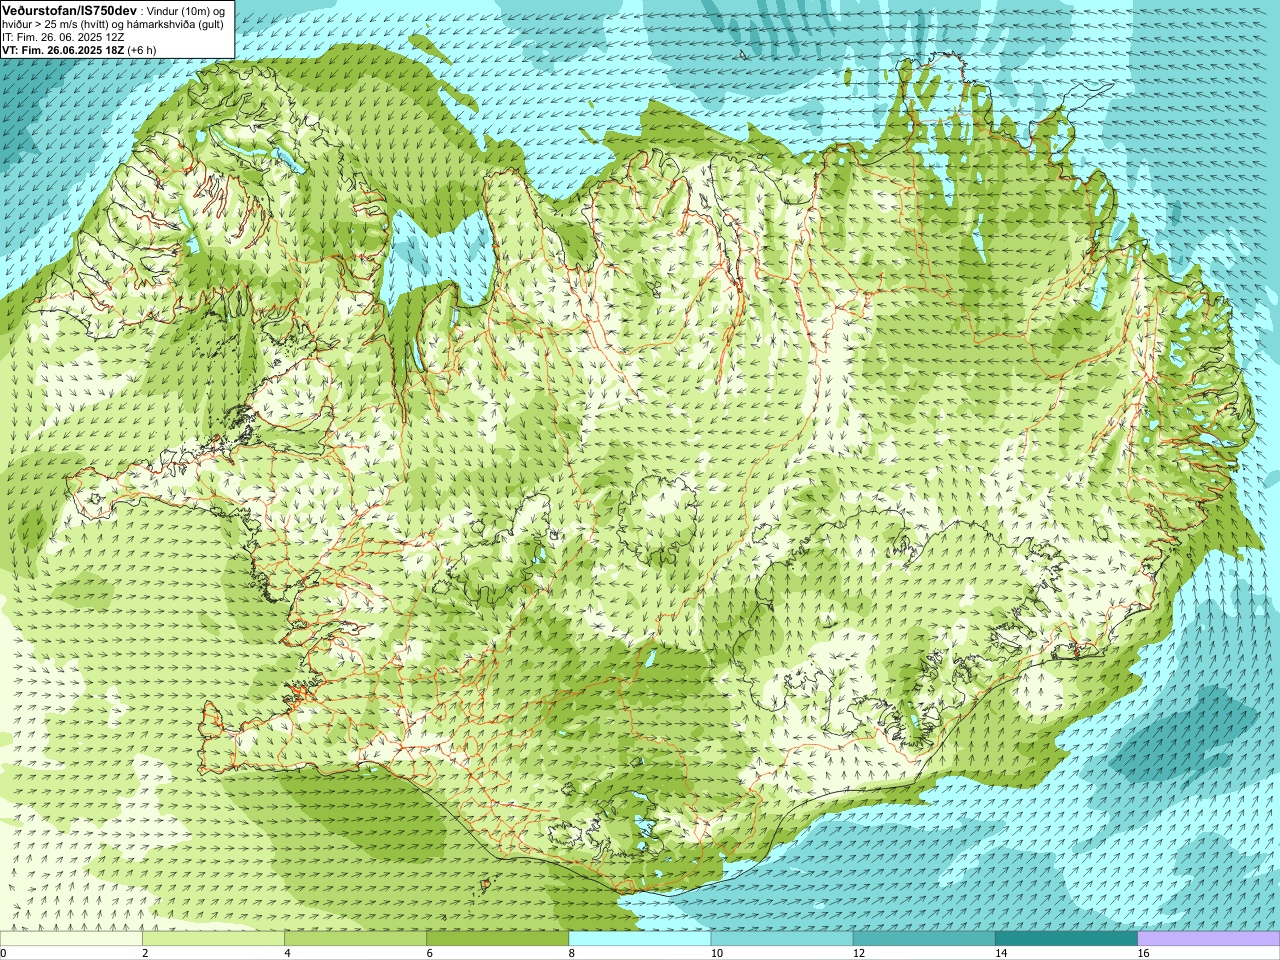The height and width of the screenshot is (960, 1280).
Task: Click the lavender above-16 m/s legend swatch
Action: click(1209, 939)
